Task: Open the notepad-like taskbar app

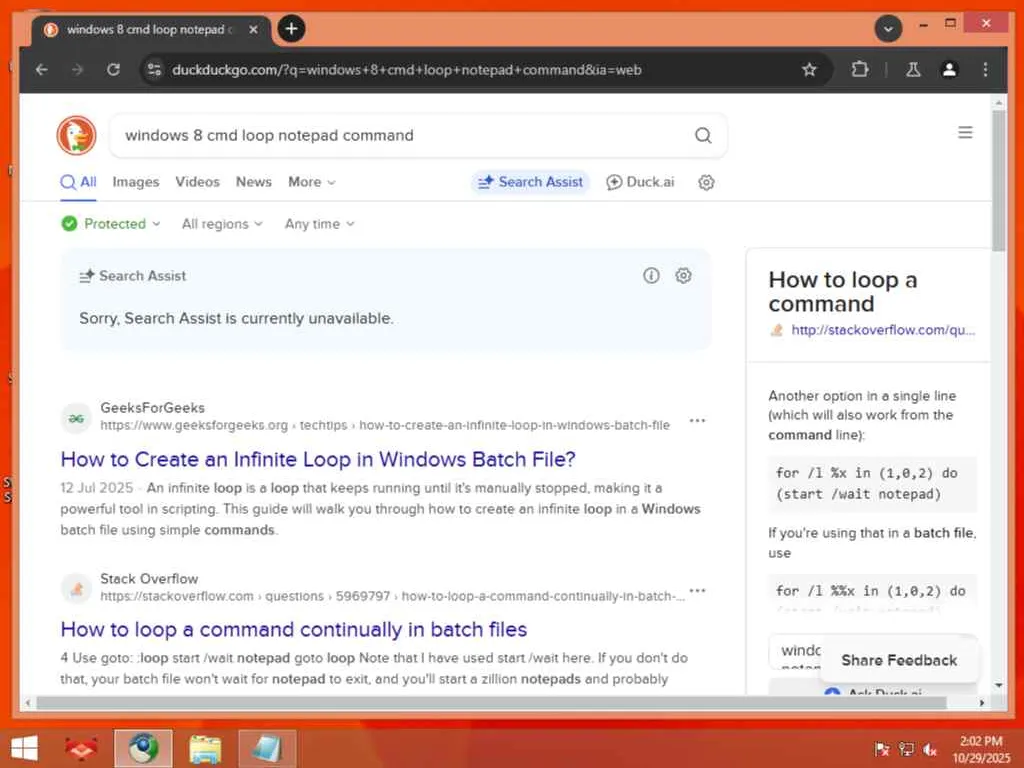Action: [x=267, y=748]
